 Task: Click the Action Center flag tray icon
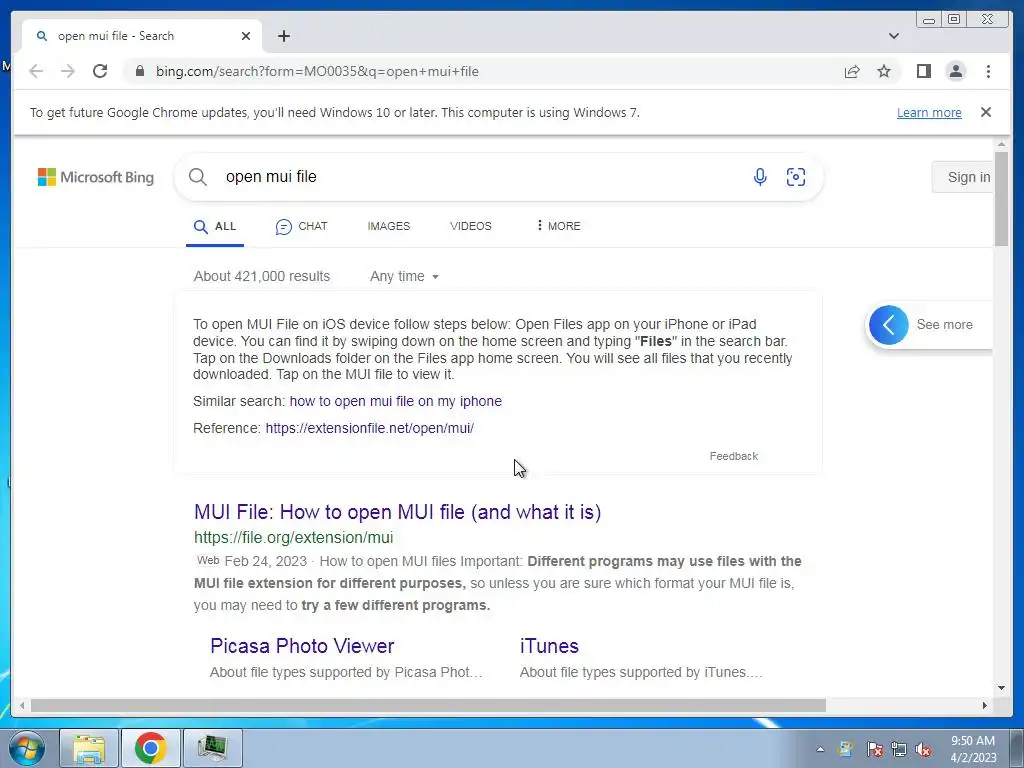pos(874,749)
